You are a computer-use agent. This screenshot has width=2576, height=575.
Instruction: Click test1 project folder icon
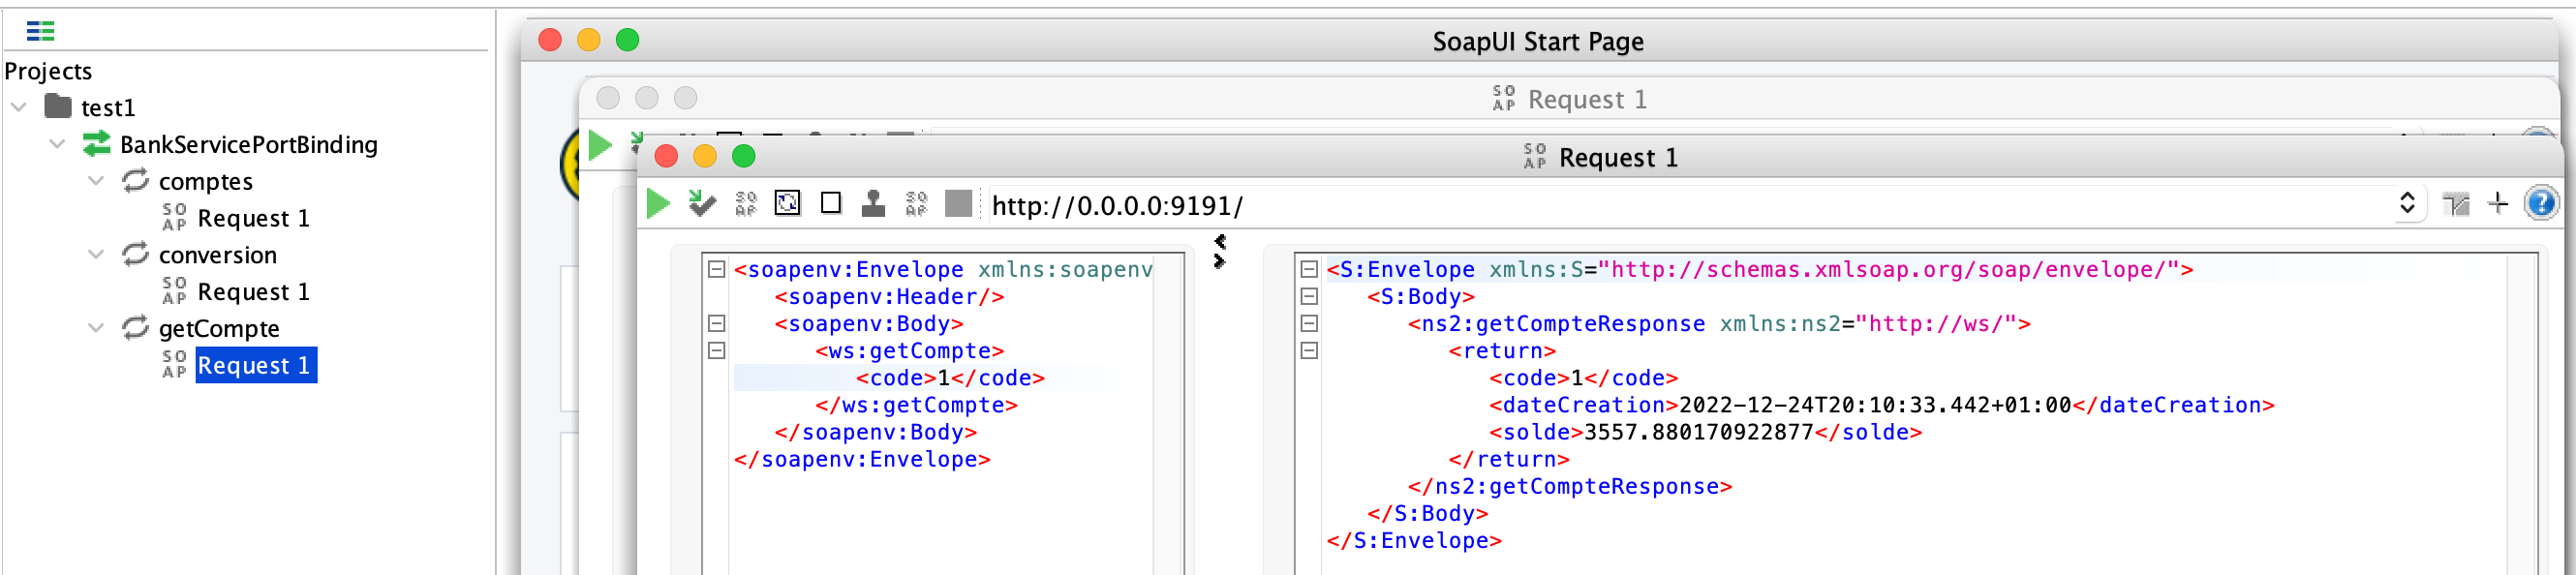tap(58, 106)
